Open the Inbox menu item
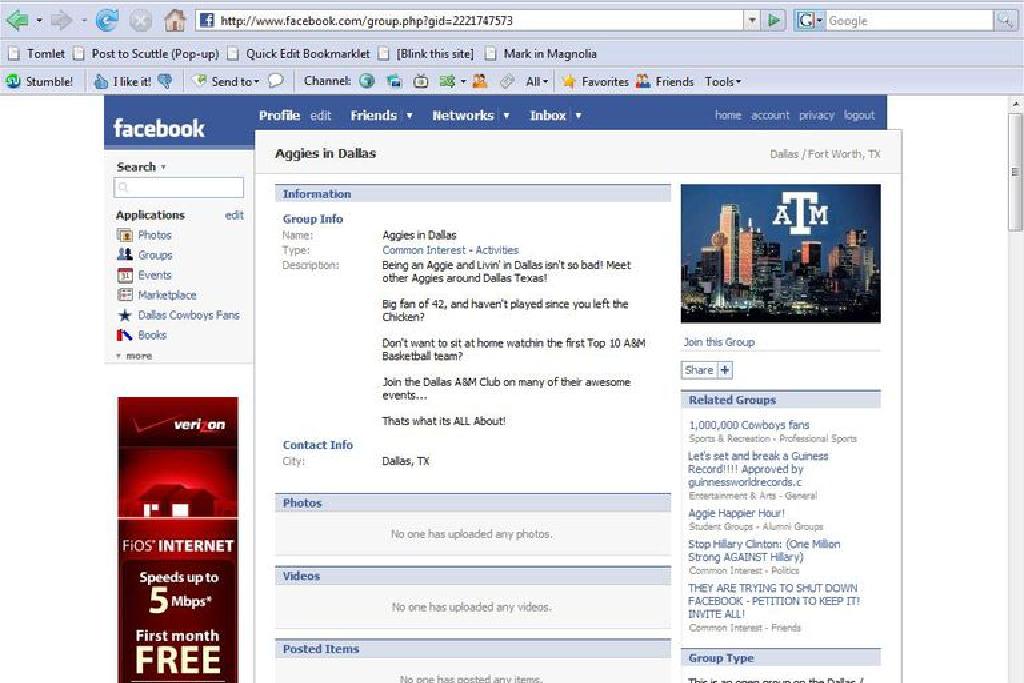 [x=548, y=116]
